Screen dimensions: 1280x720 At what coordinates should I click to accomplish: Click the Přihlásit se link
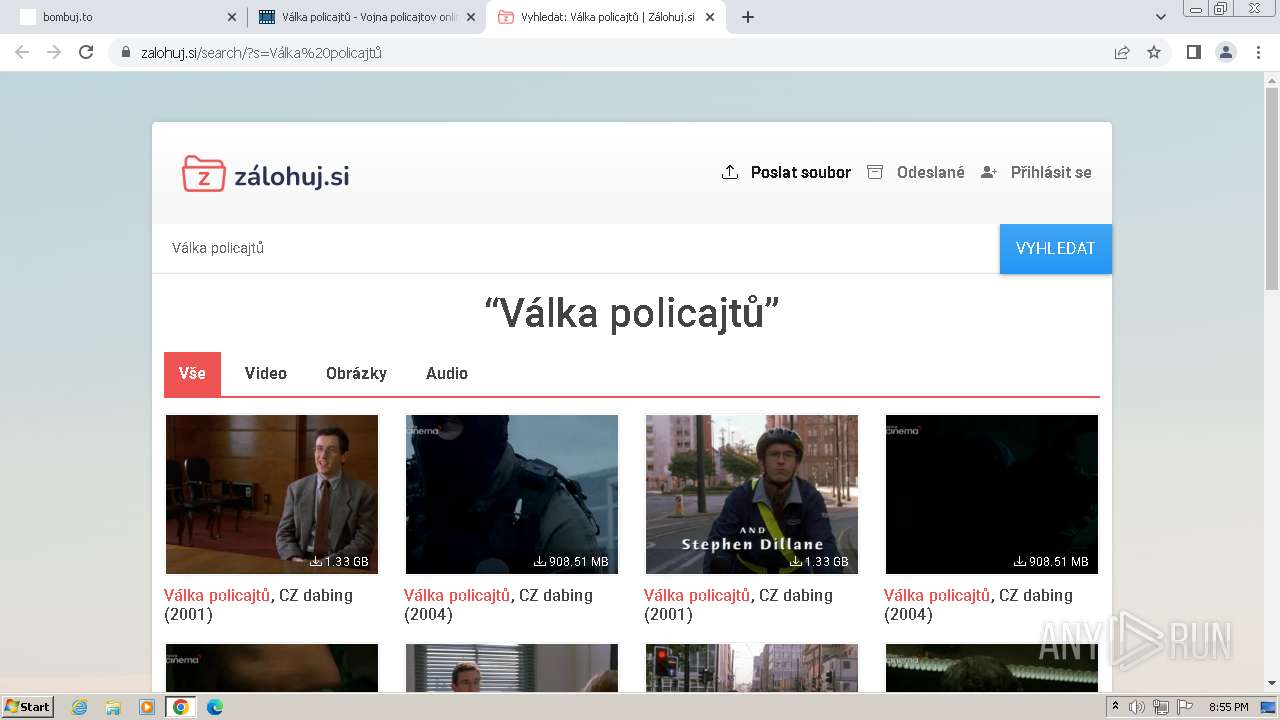pos(1051,172)
